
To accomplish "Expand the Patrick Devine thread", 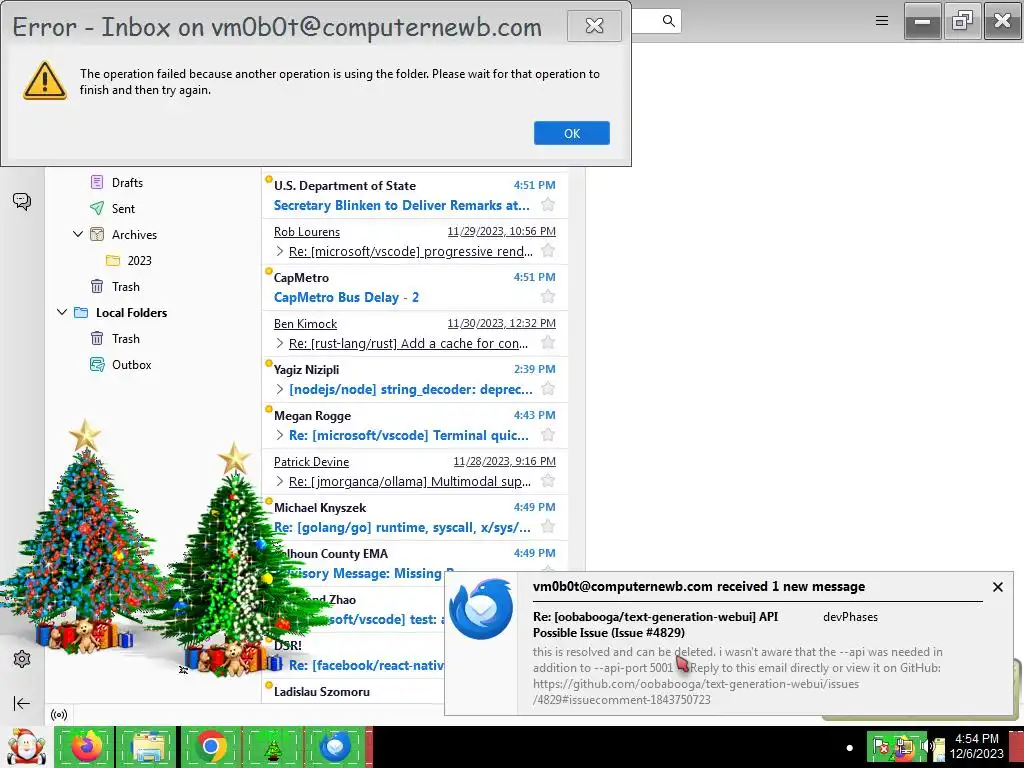I will (x=280, y=481).
